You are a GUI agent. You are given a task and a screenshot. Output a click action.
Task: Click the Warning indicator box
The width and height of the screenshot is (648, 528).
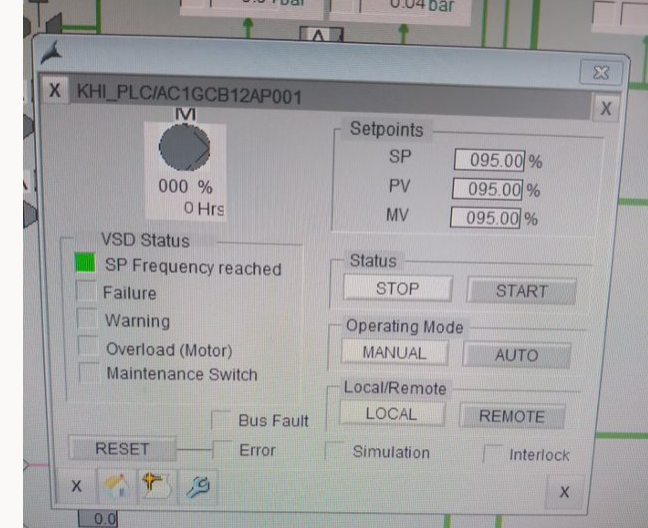[x=88, y=318]
